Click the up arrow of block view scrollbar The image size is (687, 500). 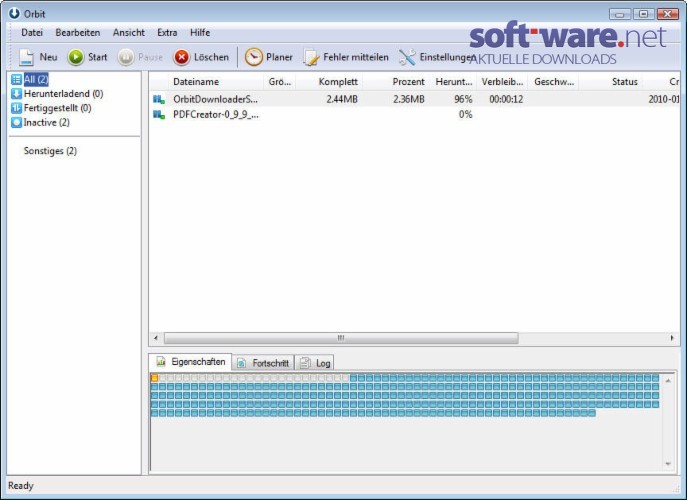[668, 381]
